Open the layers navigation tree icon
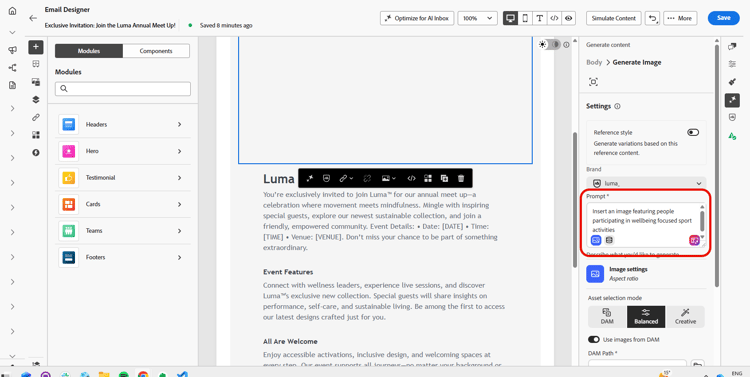This screenshot has height=377, width=750. [36, 100]
